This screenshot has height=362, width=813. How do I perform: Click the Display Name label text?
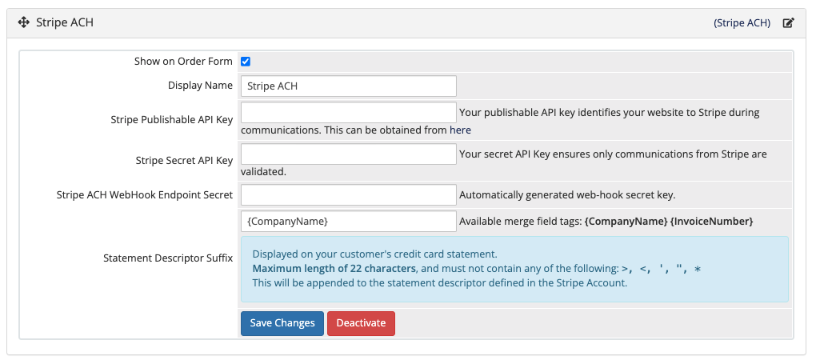(x=200, y=86)
